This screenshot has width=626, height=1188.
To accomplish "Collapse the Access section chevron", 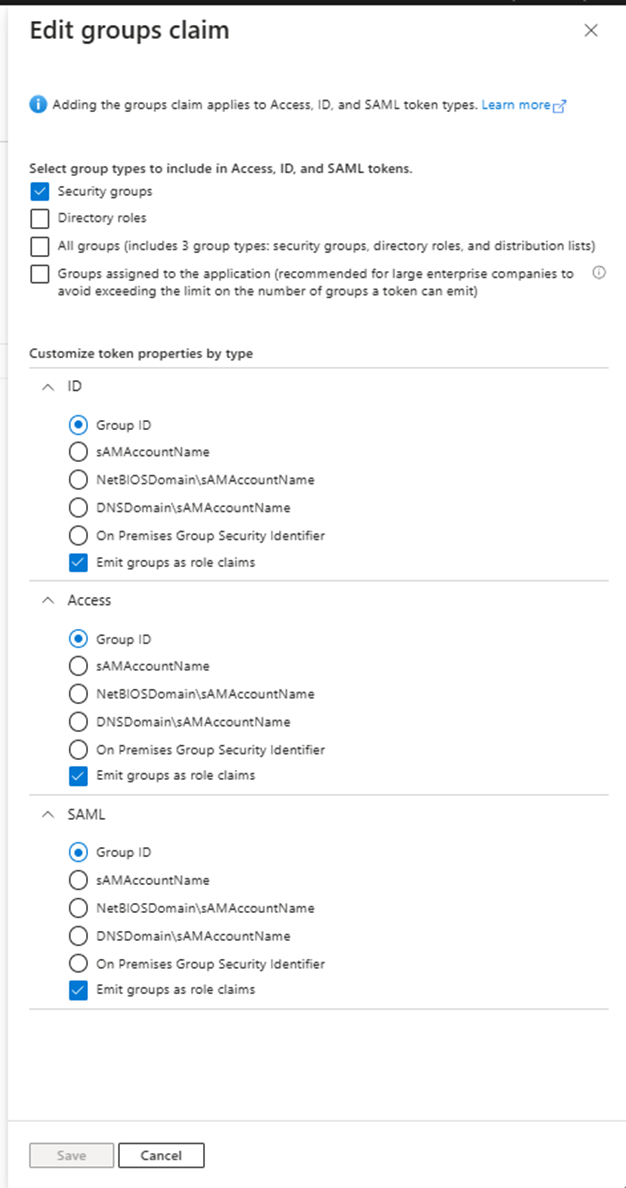I will click(49, 600).
